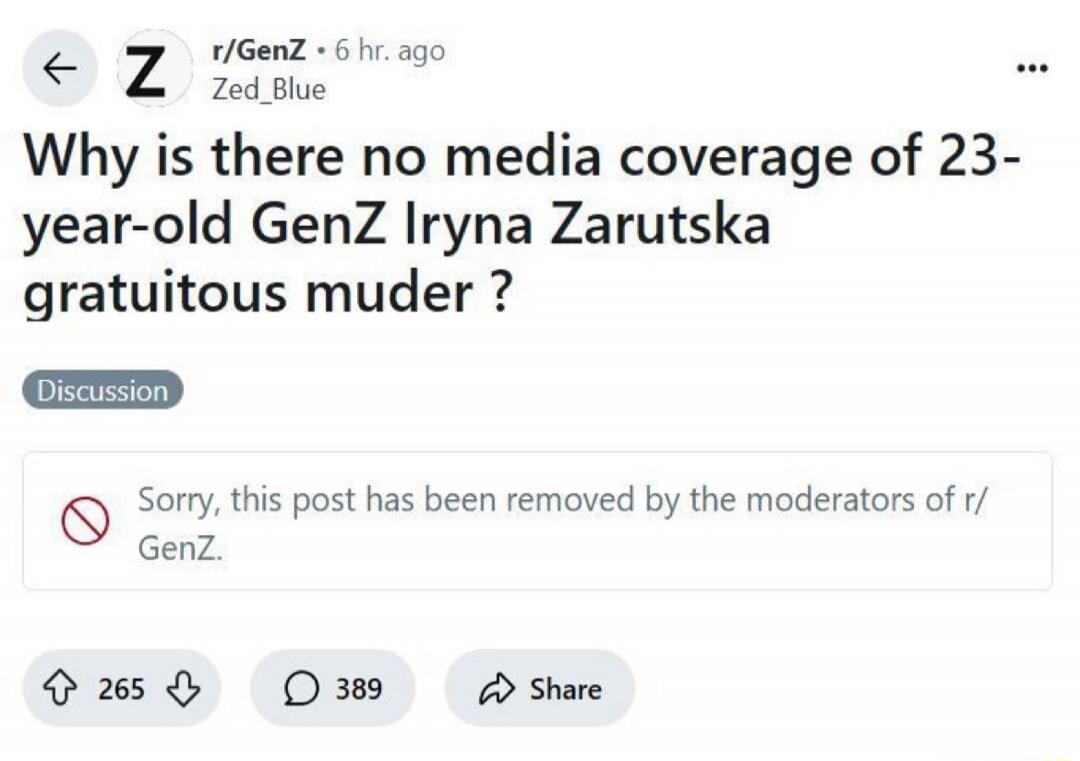Click the 265 vote score
Screen dimensions: 1080x761
[121, 688]
